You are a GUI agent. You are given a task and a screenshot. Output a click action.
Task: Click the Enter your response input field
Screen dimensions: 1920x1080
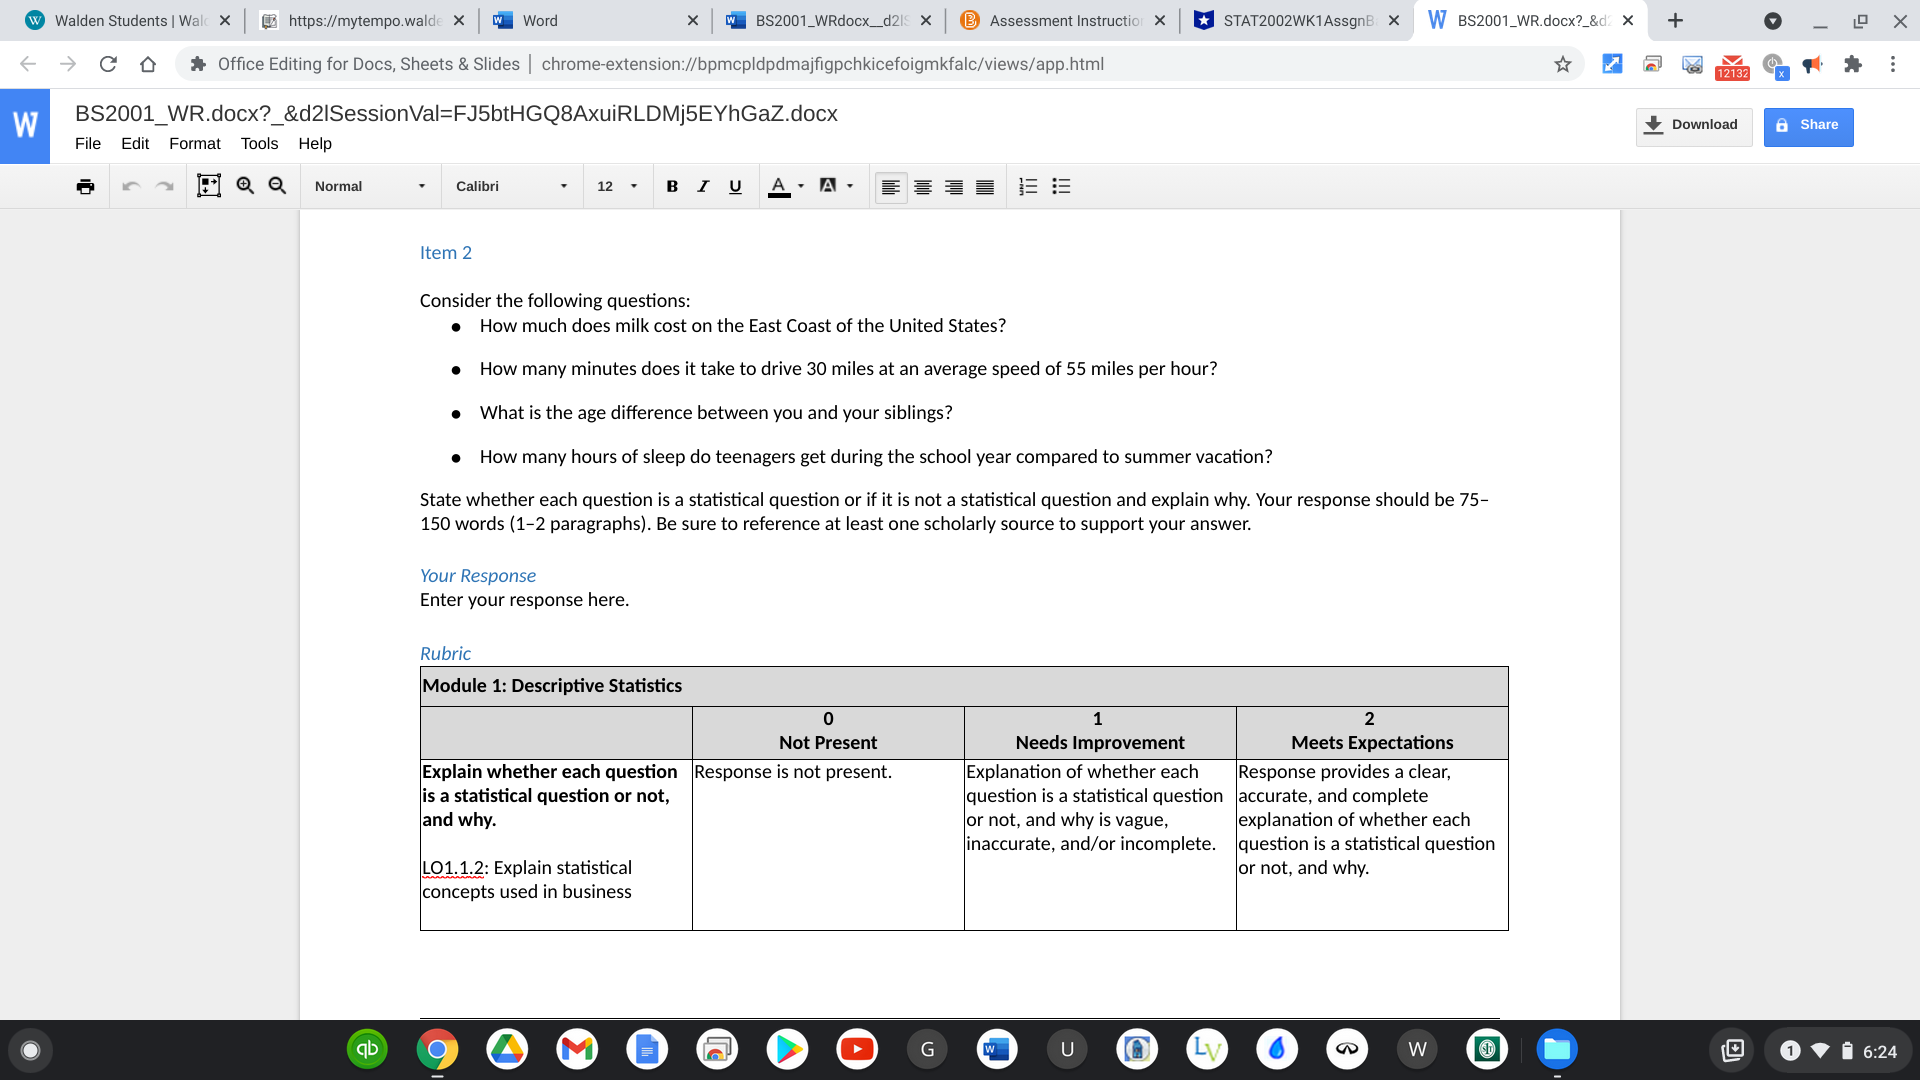pos(524,599)
